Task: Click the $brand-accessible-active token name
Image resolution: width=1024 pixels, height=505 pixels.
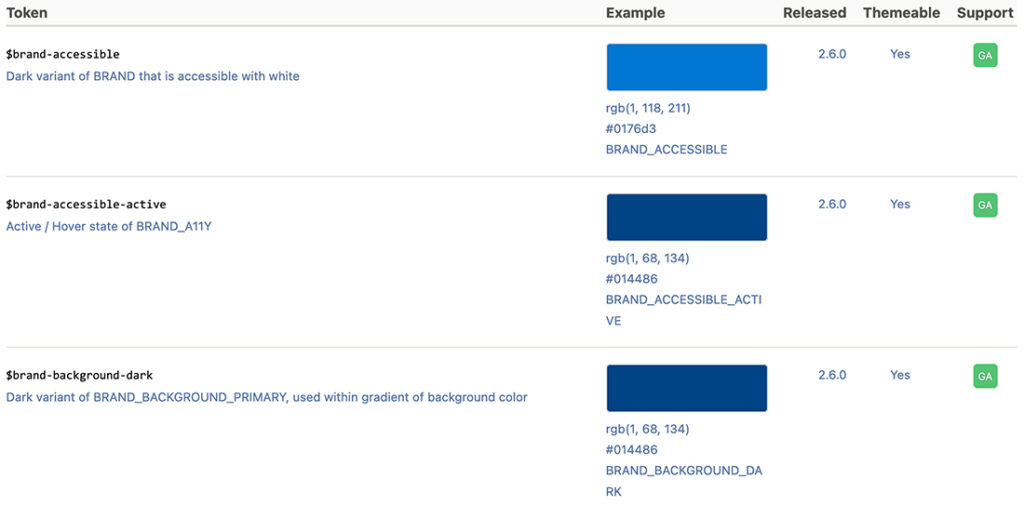Action: point(86,204)
